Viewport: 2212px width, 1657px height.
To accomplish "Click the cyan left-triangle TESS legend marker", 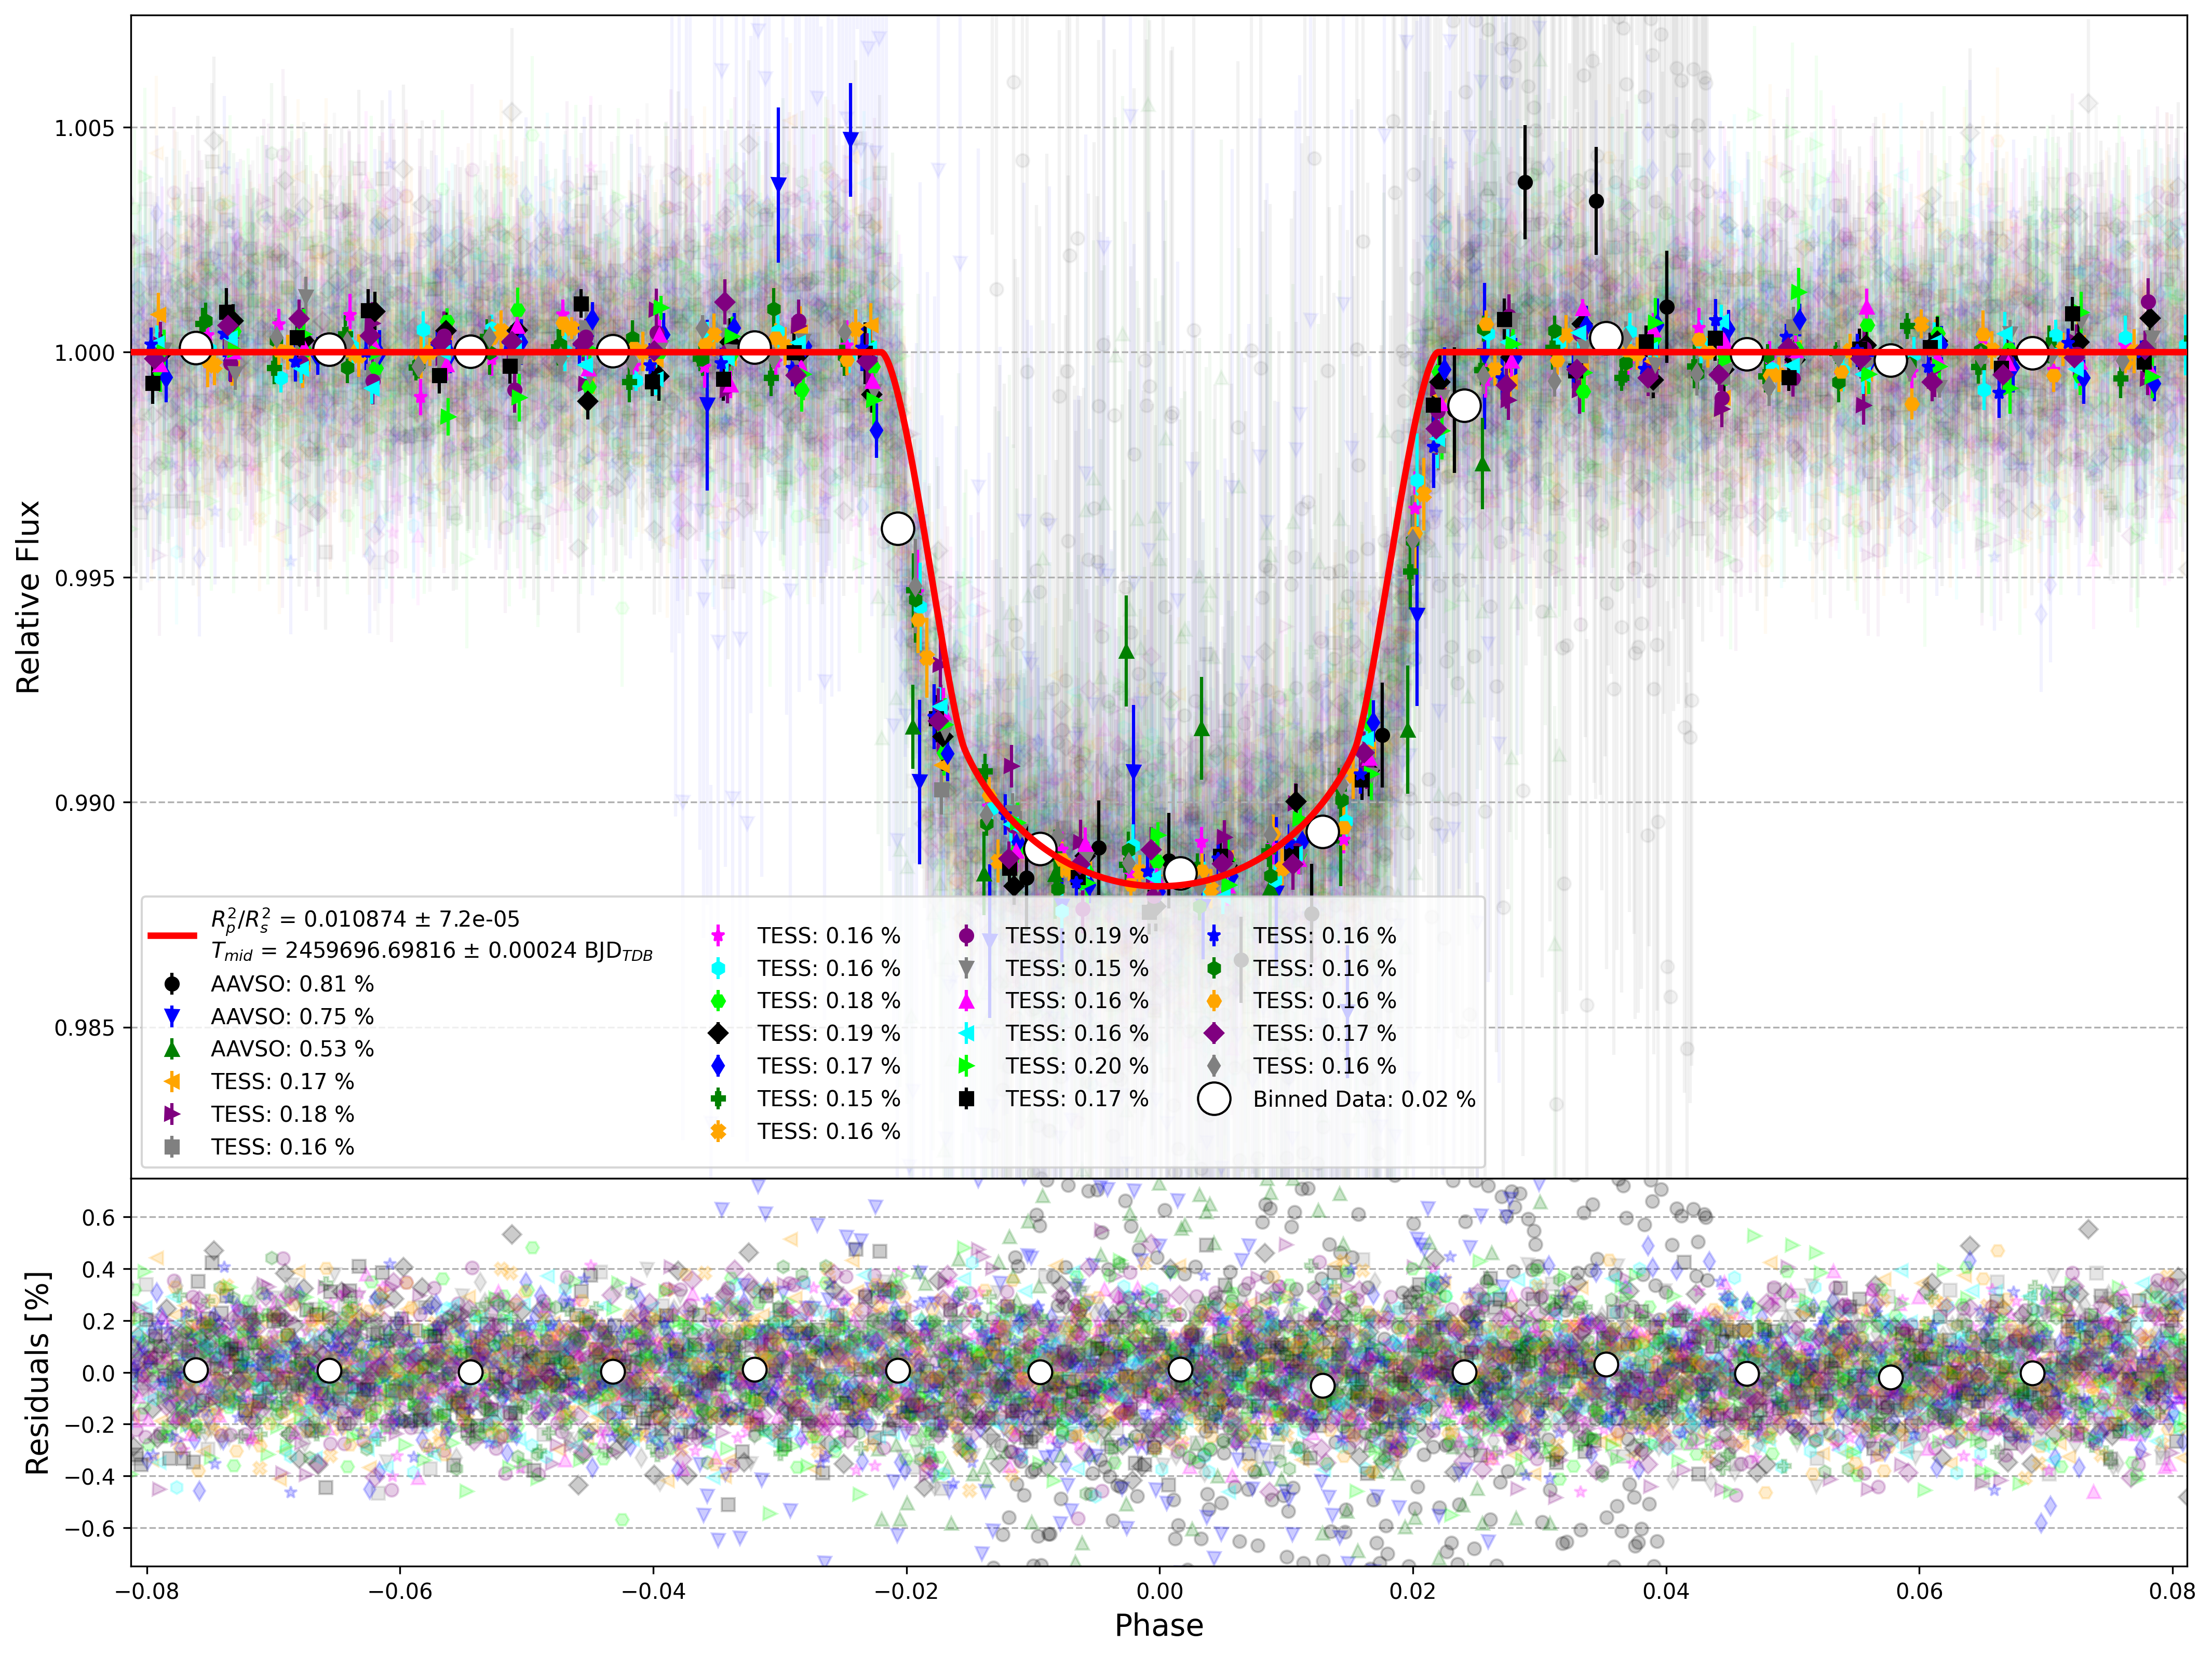I will 966,1033.
